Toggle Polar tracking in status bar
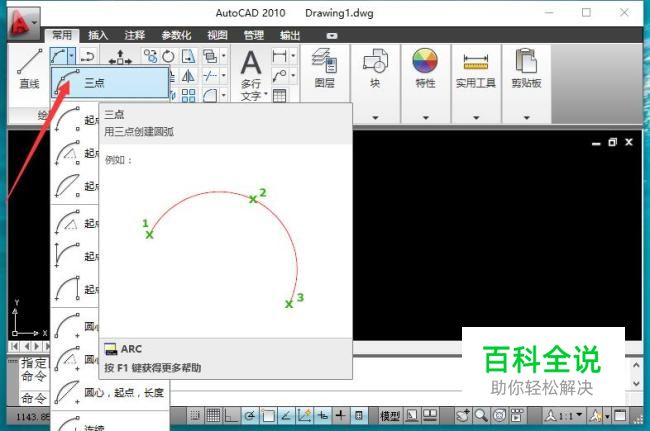This screenshot has height=431, width=650. click(250, 415)
